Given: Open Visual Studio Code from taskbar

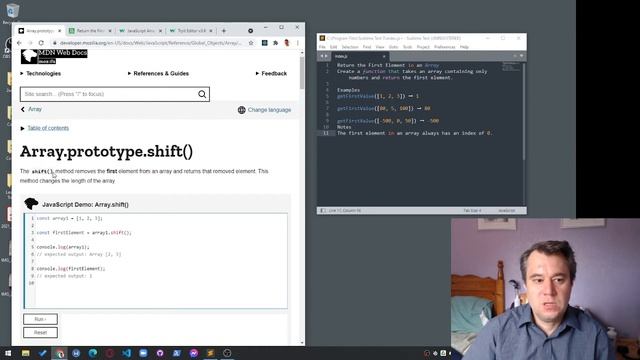Looking at the screenshot, I should [x=127, y=353].
